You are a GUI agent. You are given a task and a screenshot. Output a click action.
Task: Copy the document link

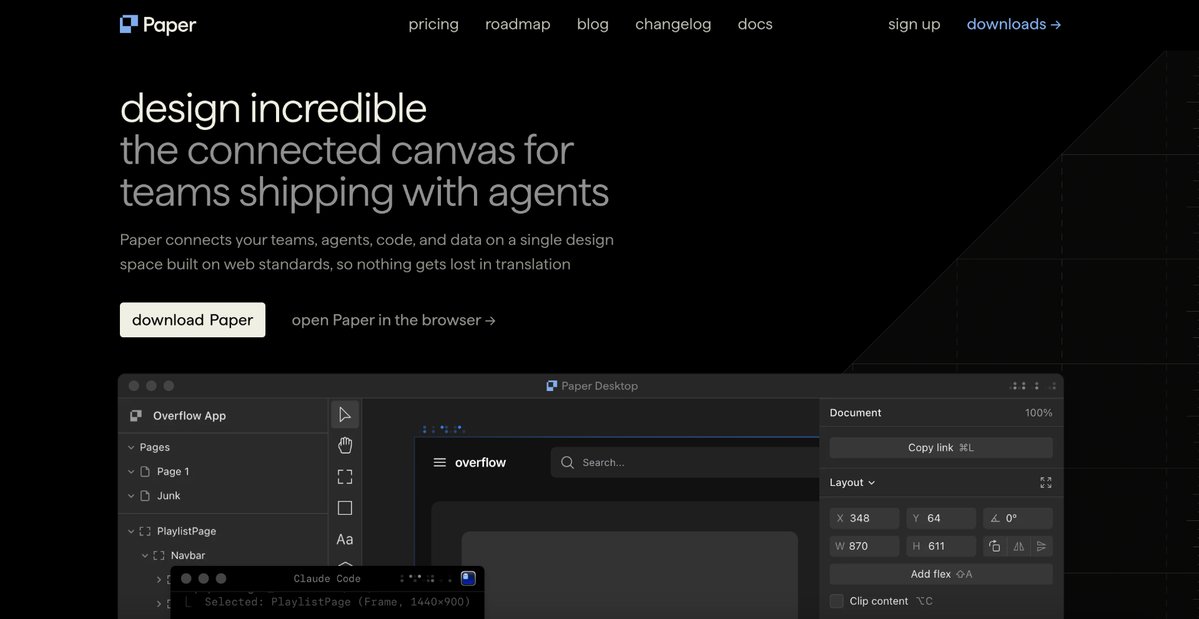[x=940, y=447]
